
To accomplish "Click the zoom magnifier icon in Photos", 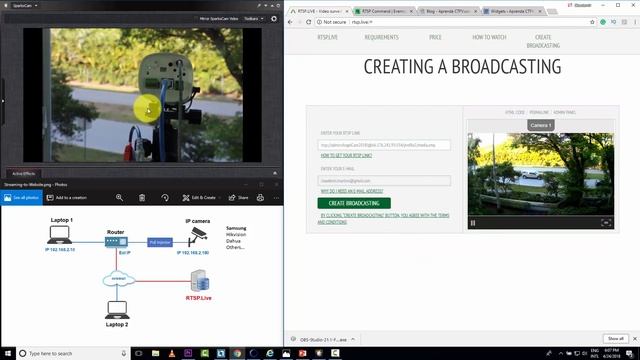I will [119, 198].
